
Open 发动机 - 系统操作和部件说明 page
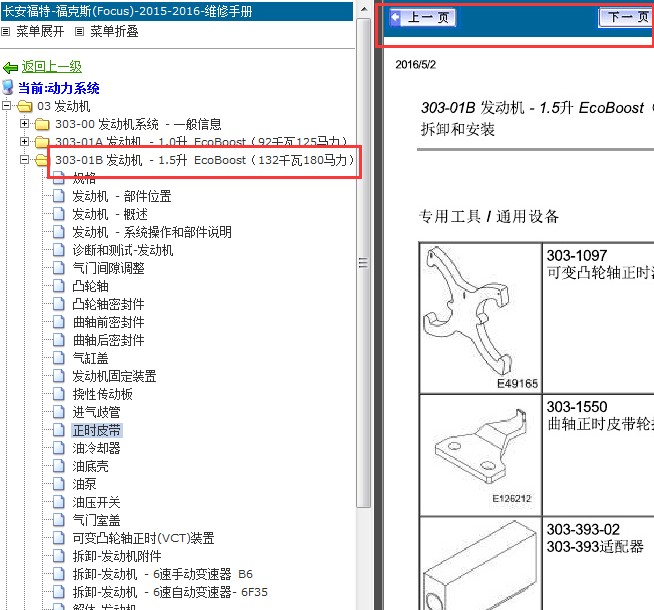pos(152,232)
